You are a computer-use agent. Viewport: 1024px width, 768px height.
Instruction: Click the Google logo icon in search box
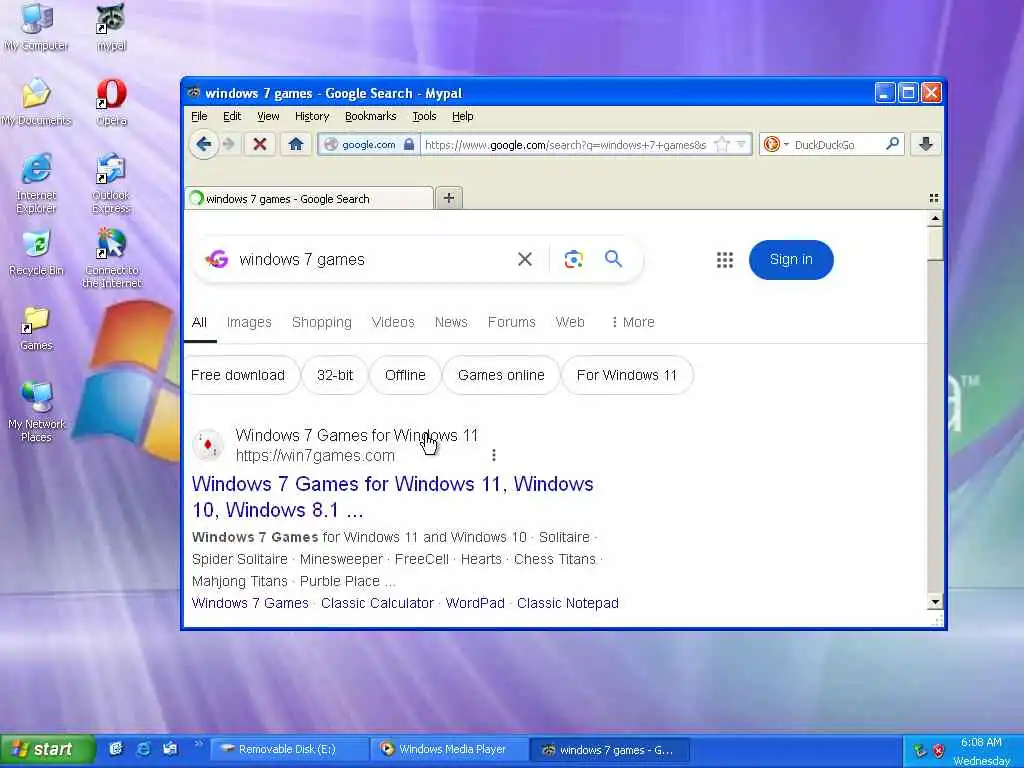[217, 259]
